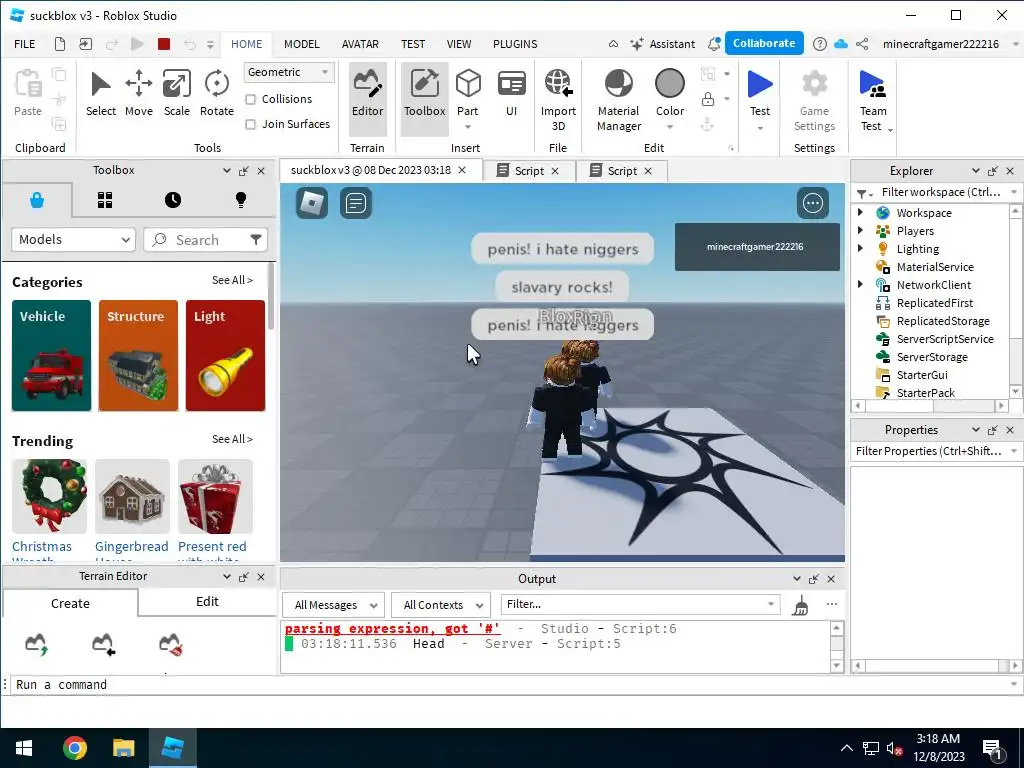Select the Move tool
This screenshot has width=1024, height=768.
138,93
